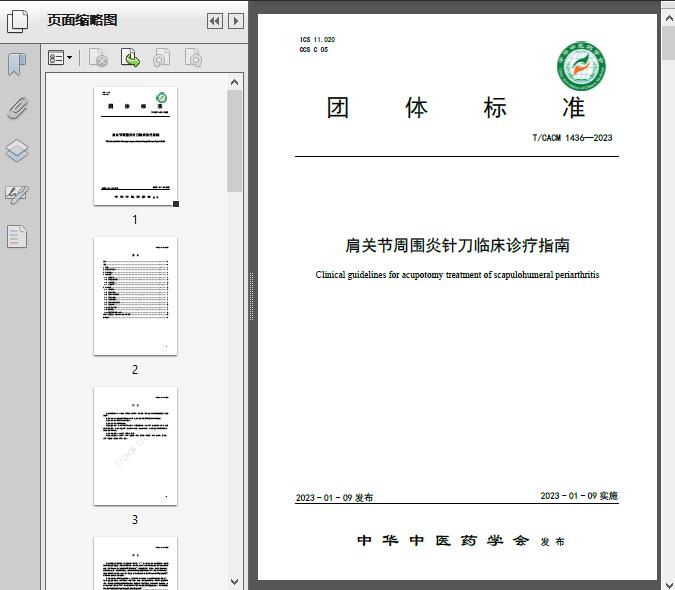Viewport: 675px width, 590px height.
Task: Open the Articles page panel icon
Action: [17, 237]
